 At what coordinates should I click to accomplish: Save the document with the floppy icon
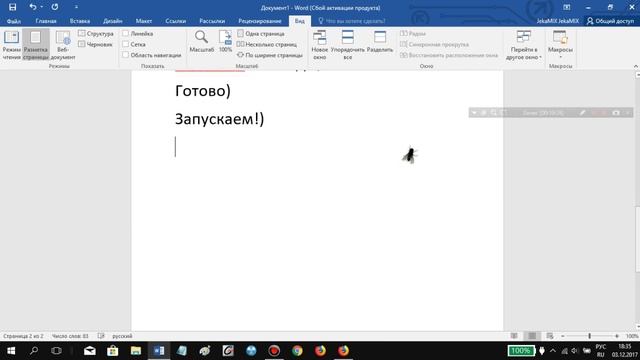pyautogui.click(x=13, y=7)
